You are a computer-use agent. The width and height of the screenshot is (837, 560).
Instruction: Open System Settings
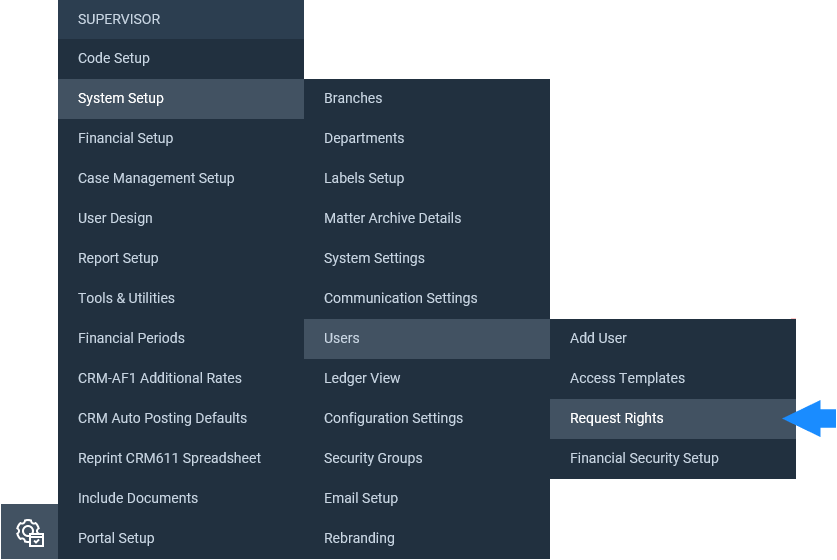pos(427,259)
